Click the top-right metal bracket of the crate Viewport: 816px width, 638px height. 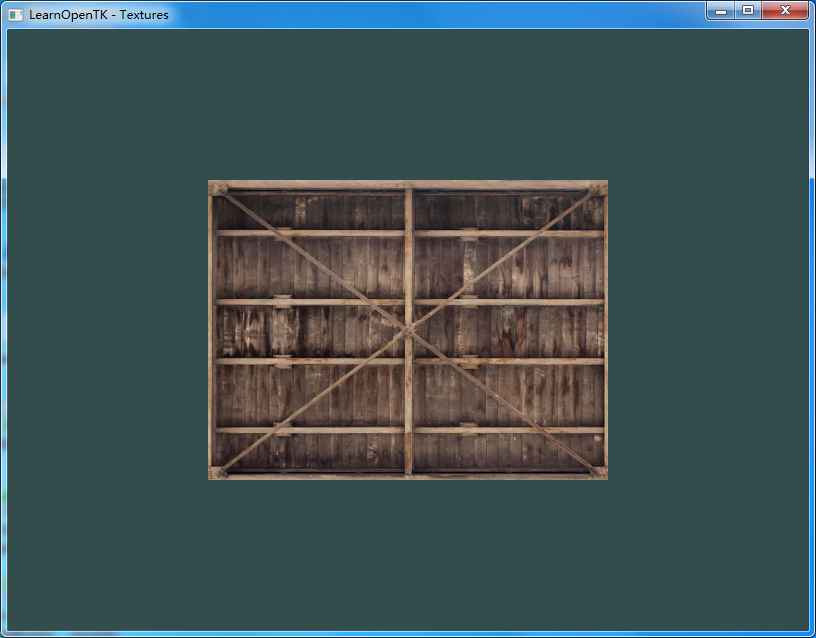tap(598, 188)
